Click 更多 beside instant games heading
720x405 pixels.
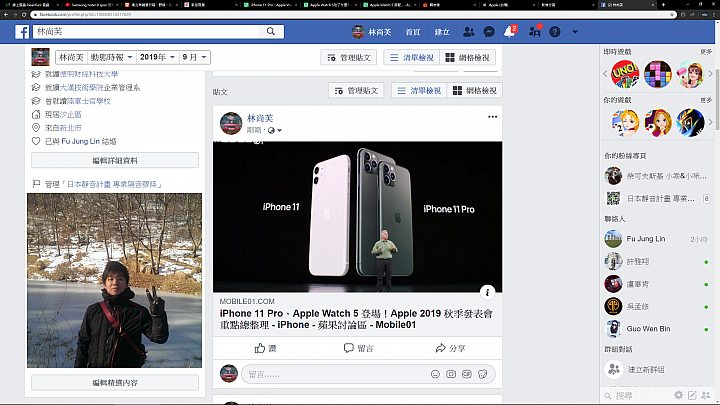[706, 52]
